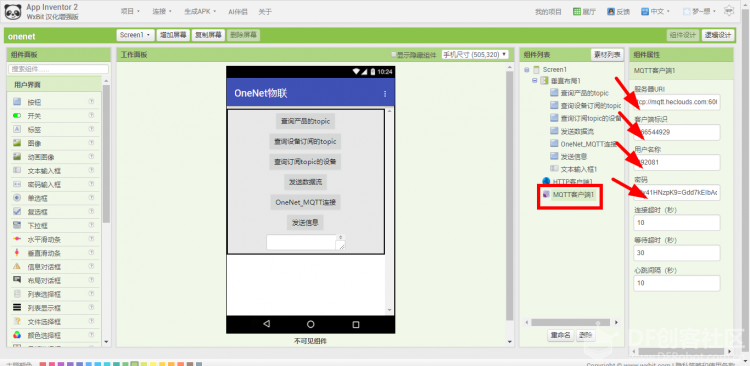Collapse the 垂直布局1 tree node

535,81
